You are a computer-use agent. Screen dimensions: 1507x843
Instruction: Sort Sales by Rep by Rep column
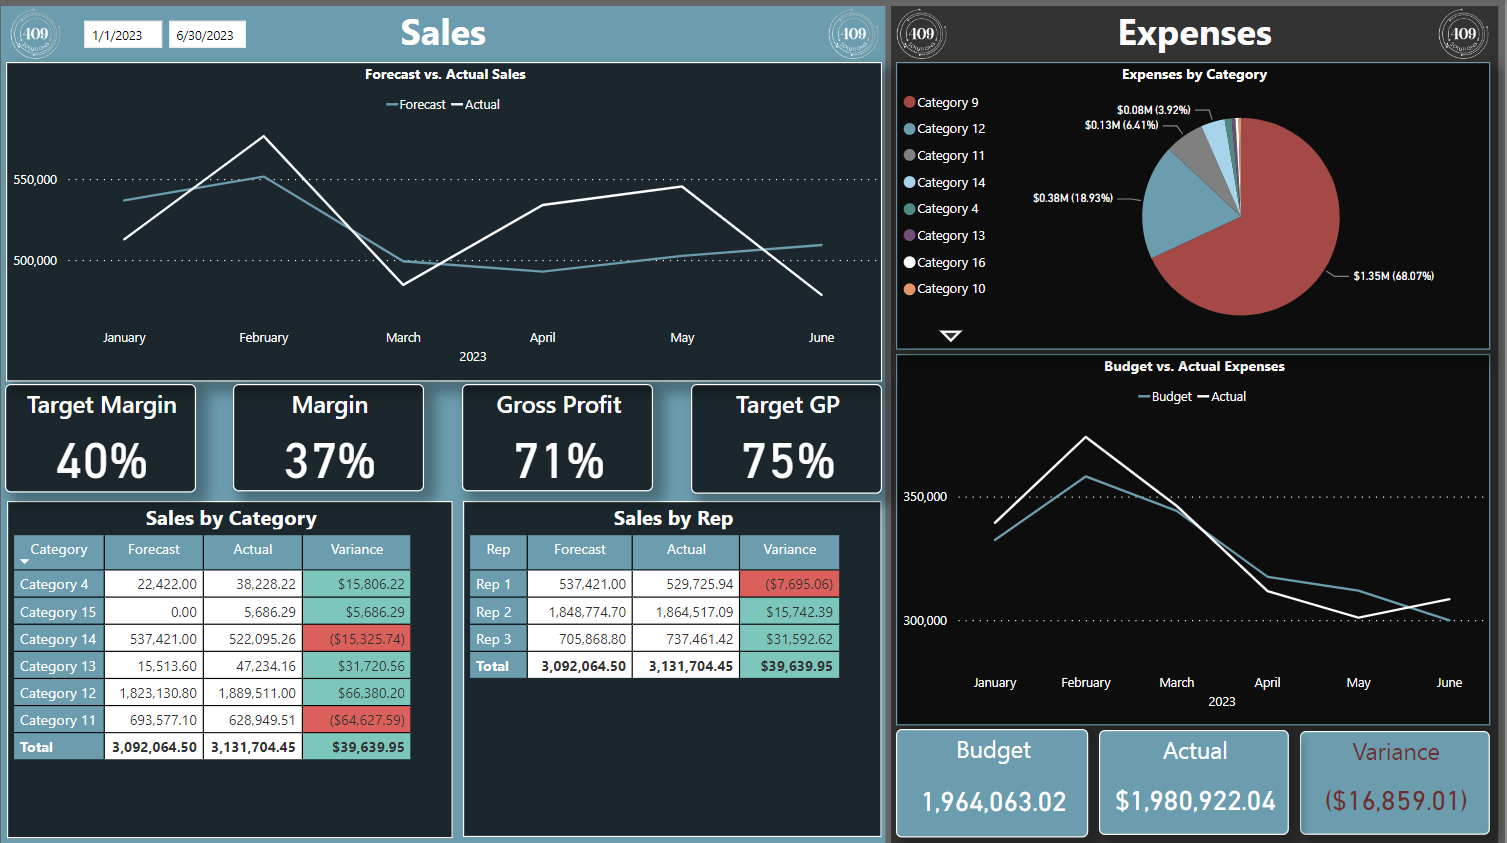point(498,551)
